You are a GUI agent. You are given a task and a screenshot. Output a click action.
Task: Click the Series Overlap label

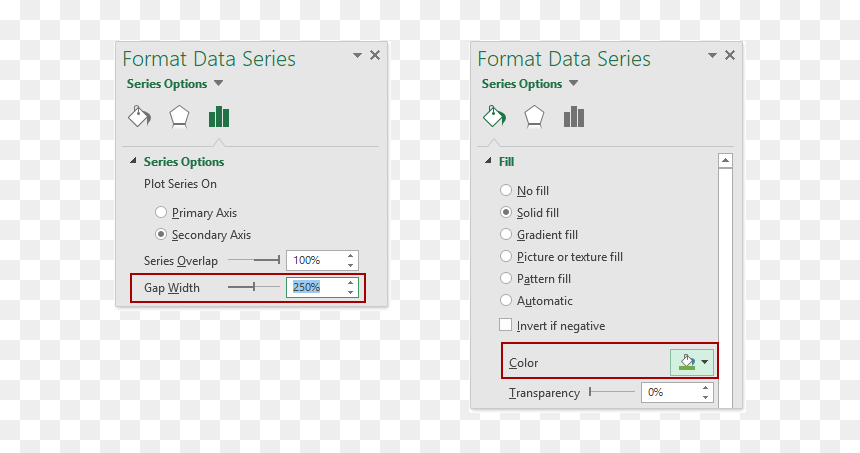point(180,261)
